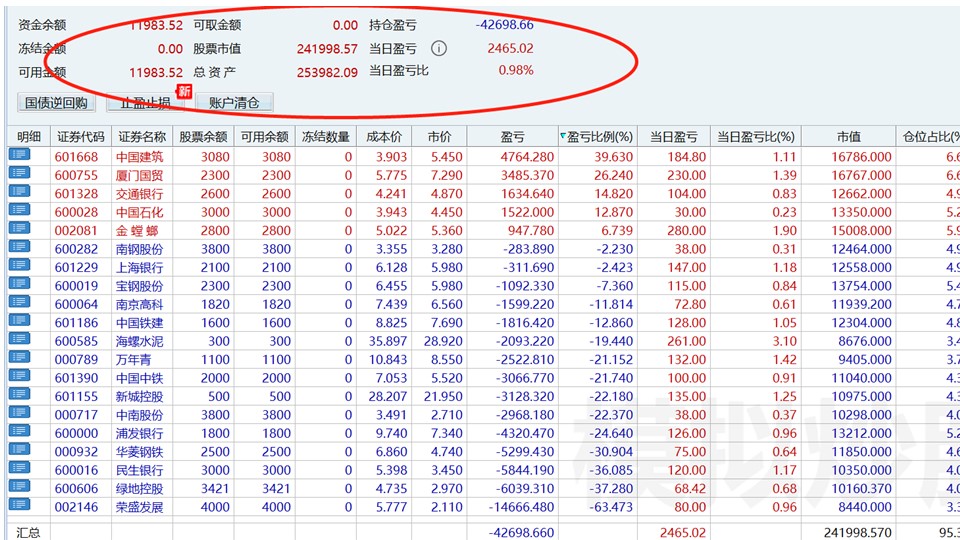Sort by 证券名称 column header
The width and height of the screenshot is (960, 540).
pyautogui.click(x=142, y=137)
